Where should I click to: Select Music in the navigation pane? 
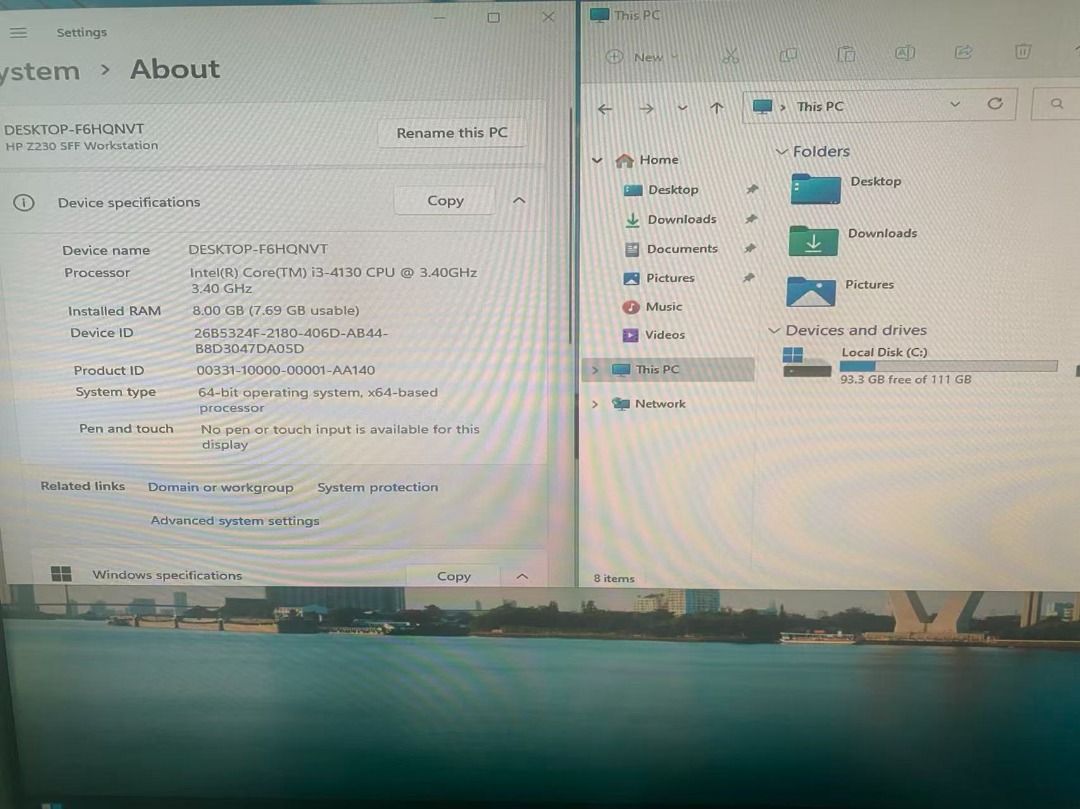click(x=652, y=306)
